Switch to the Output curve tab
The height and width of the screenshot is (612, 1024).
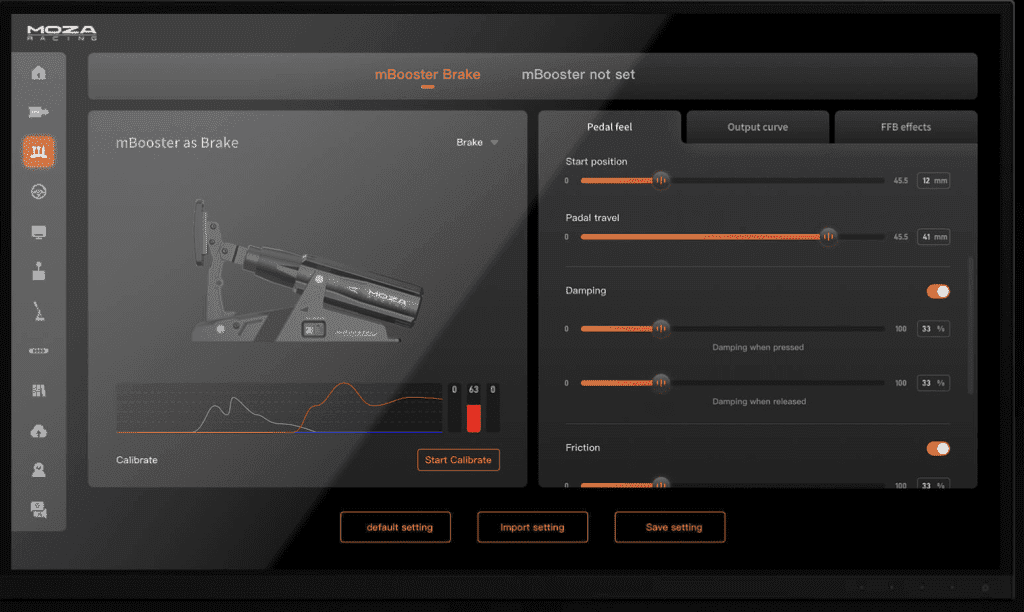pyautogui.click(x=757, y=128)
